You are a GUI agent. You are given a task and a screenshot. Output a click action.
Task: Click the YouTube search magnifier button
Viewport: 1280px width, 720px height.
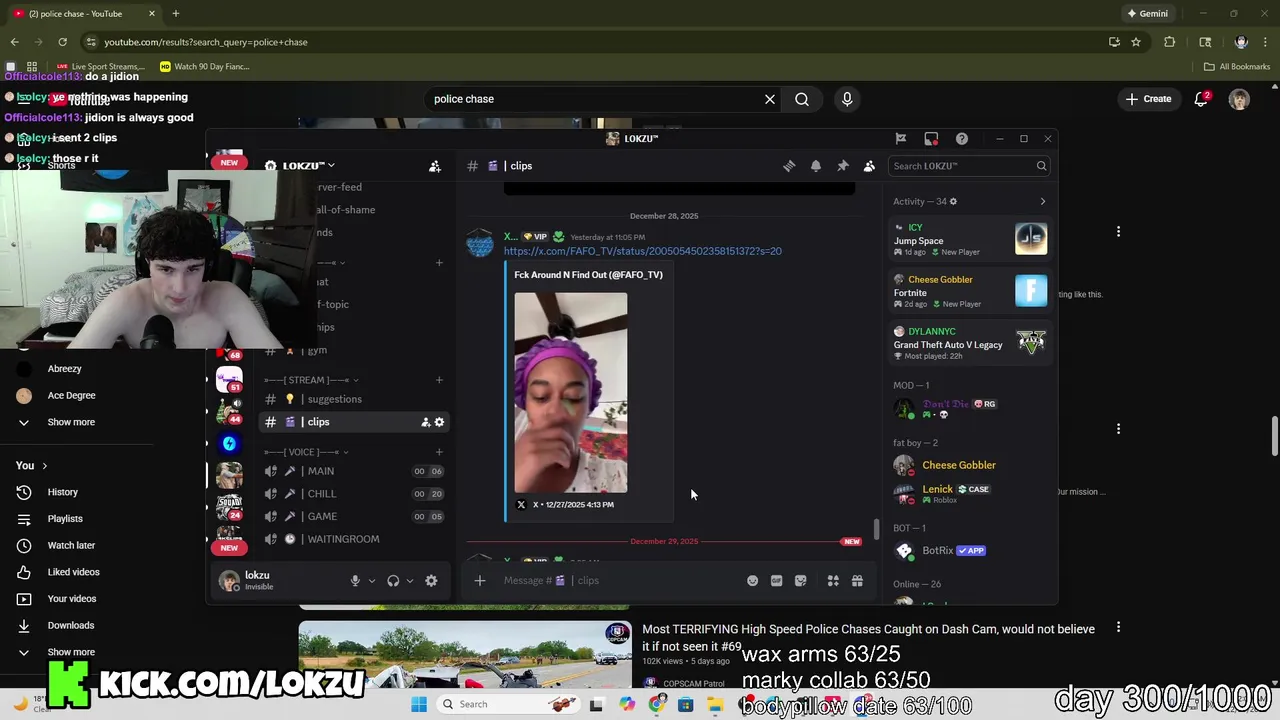pos(802,99)
